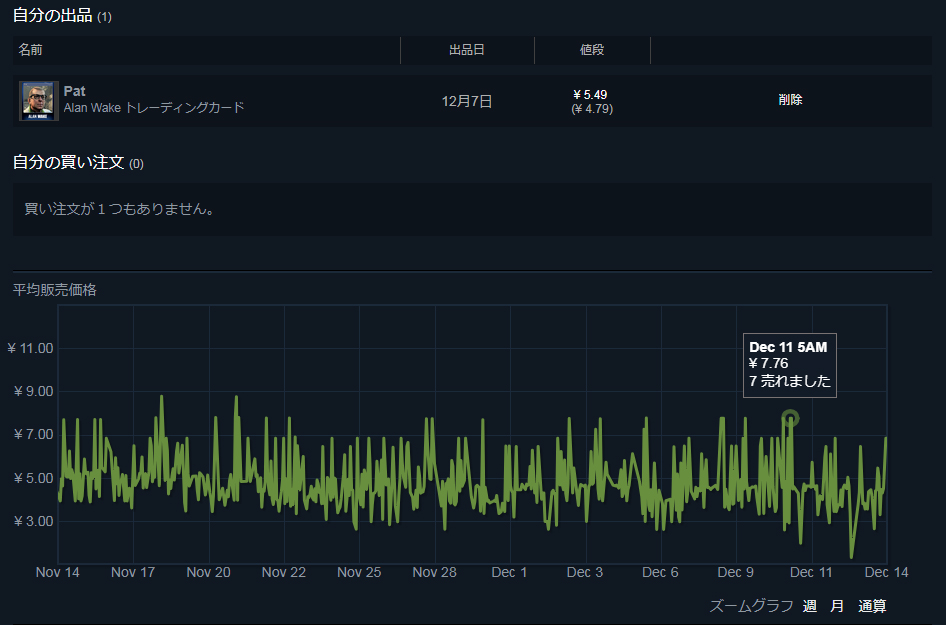Click the Nov 14 axis label

point(57,573)
